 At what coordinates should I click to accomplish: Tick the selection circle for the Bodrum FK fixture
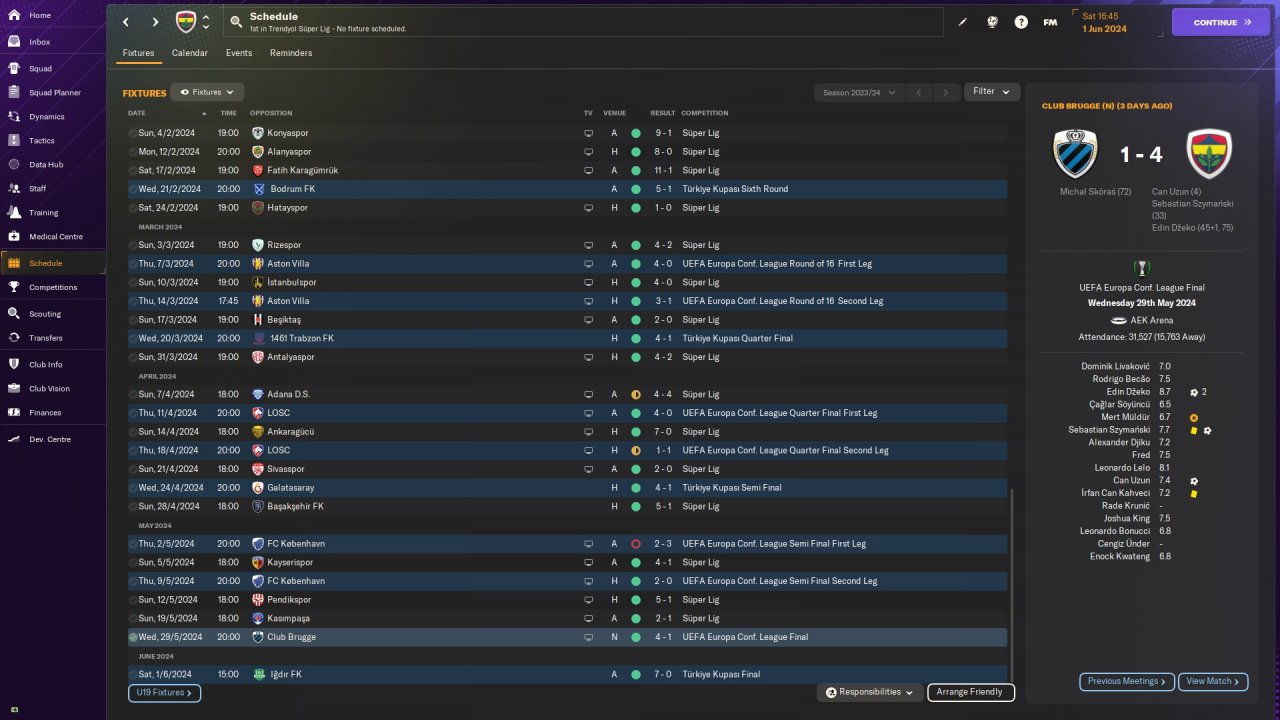[x=133, y=189]
